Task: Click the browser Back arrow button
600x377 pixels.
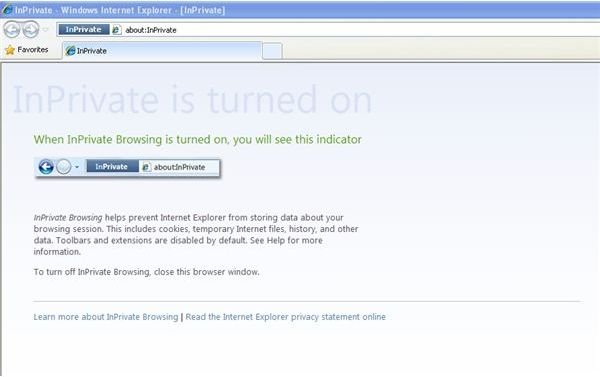Action: click(12, 29)
